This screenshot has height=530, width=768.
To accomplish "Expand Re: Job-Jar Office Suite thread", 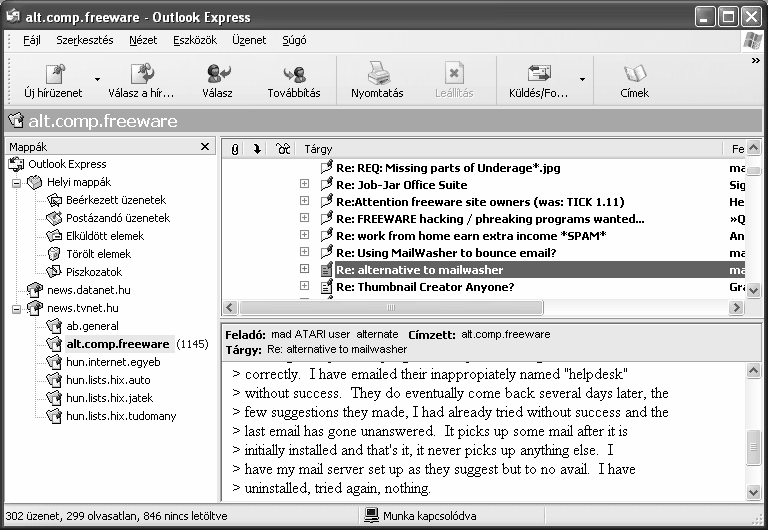I will (304, 184).
